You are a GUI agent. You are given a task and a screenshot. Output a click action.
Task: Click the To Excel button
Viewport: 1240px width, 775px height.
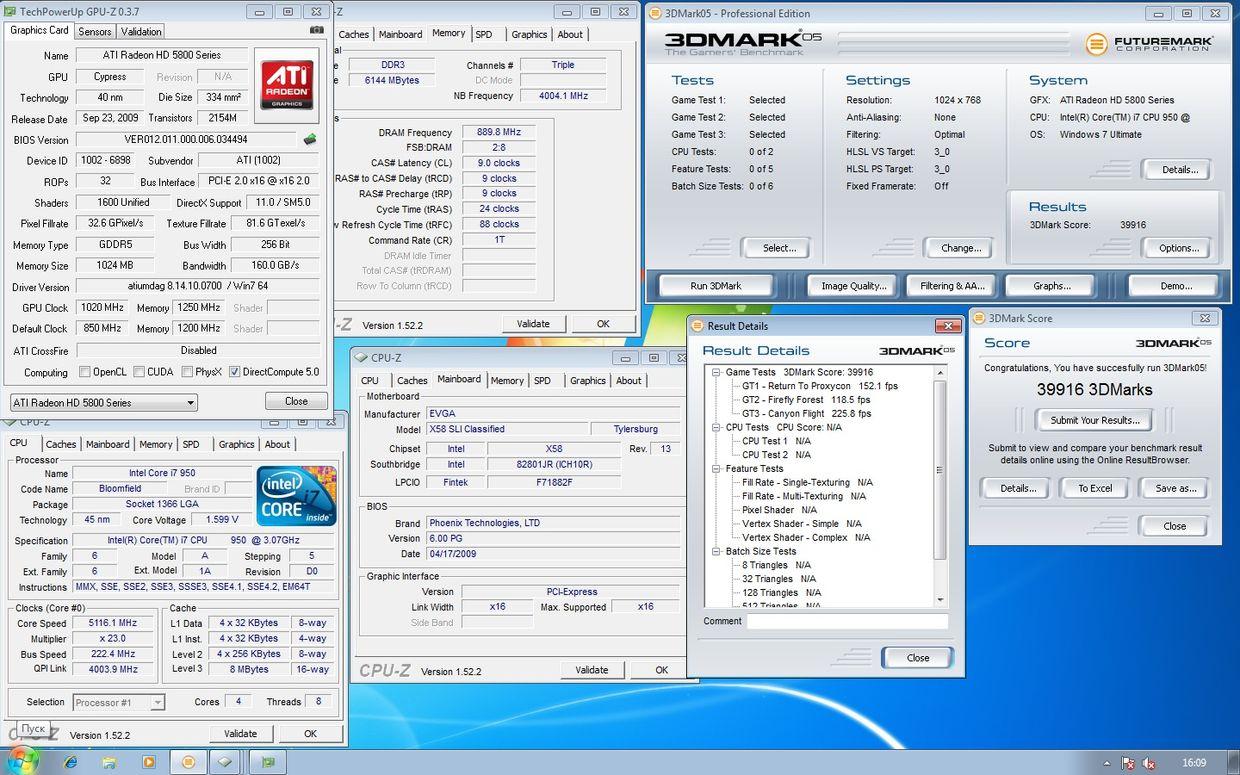pyautogui.click(x=1095, y=488)
